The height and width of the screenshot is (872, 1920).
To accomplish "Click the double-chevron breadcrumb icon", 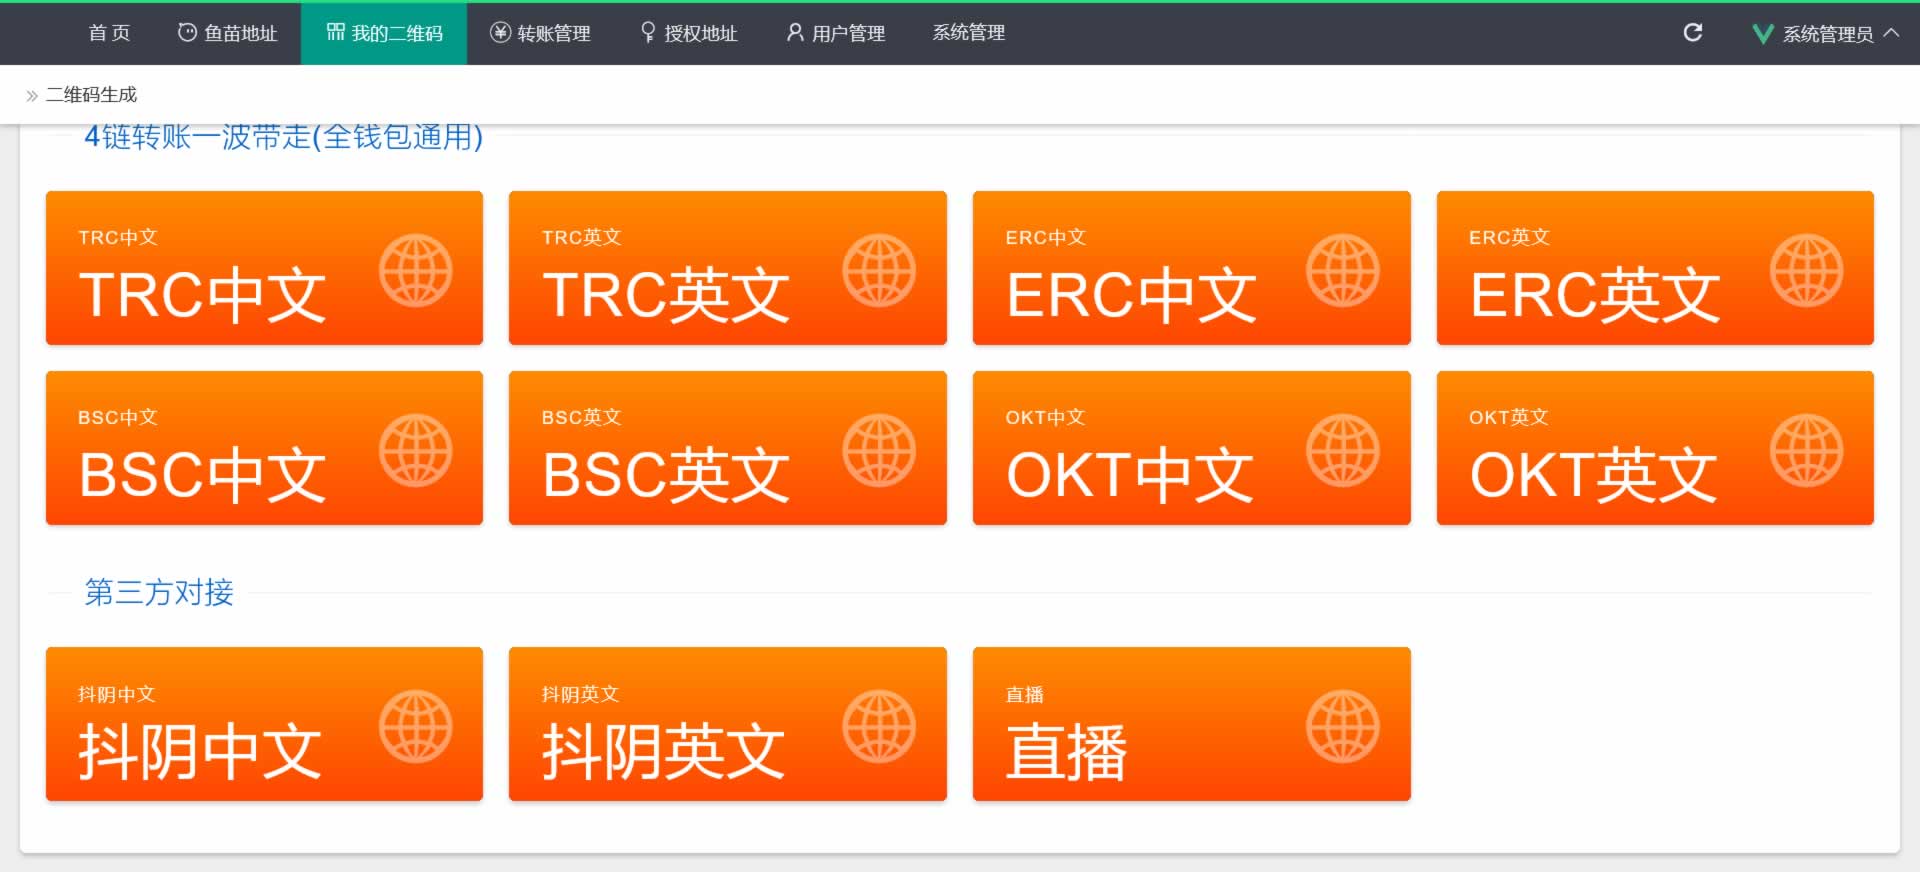I will tap(32, 96).
